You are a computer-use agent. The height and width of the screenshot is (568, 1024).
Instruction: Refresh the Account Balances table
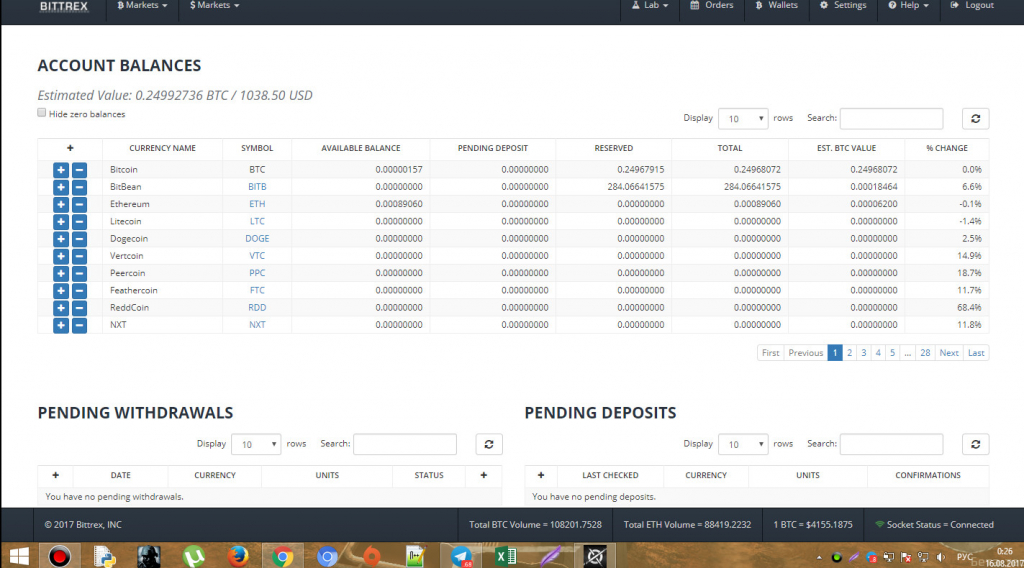pos(976,119)
